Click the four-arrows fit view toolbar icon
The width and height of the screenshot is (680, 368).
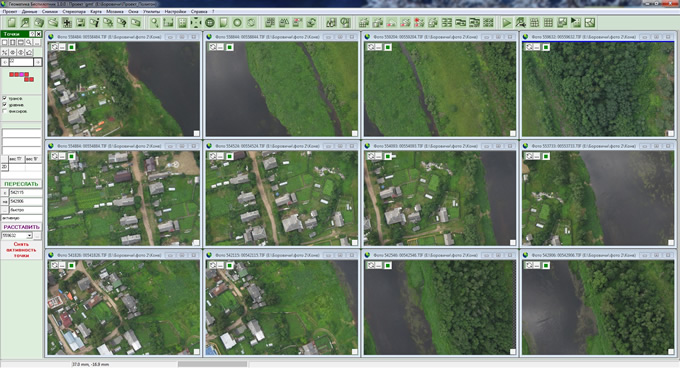point(196,23)
